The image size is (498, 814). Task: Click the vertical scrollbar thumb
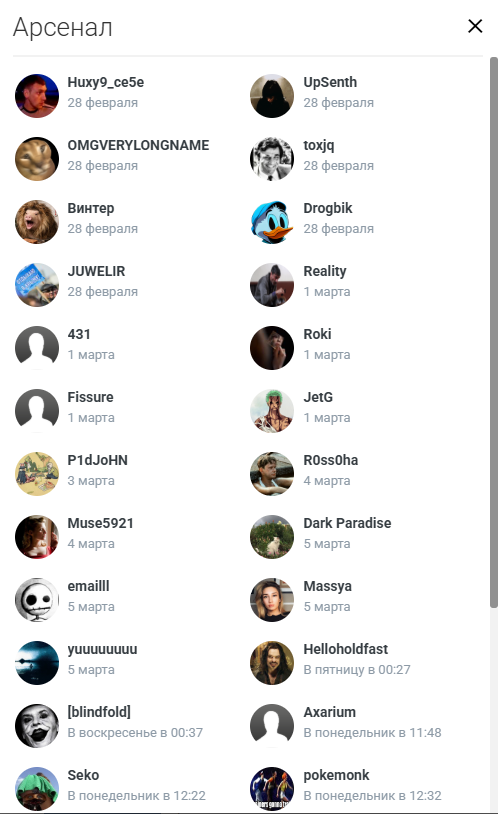[493, 332]
